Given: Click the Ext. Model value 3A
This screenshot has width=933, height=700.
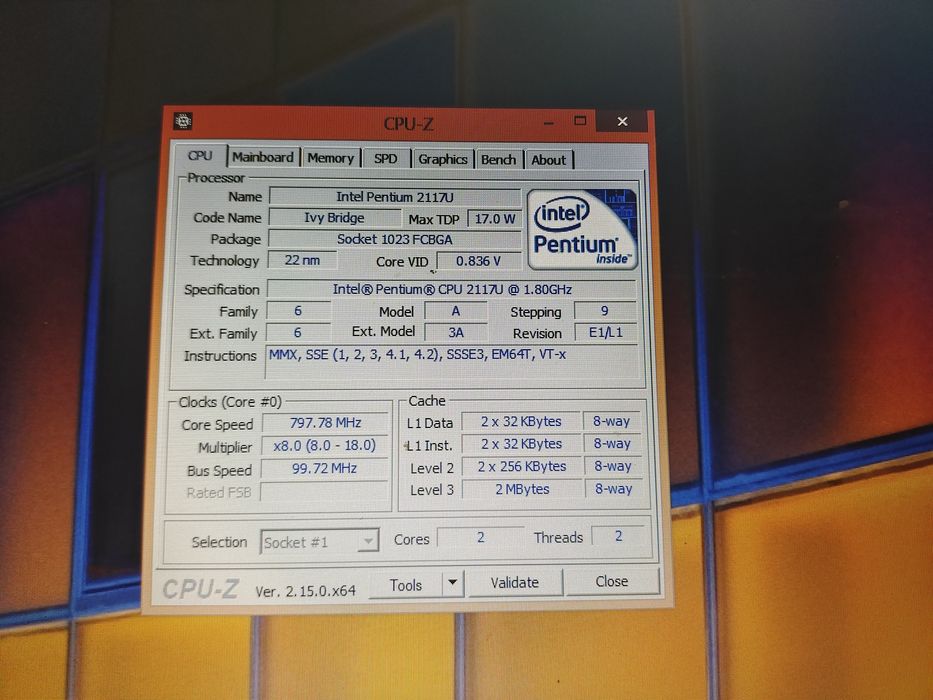Looking at the screenshot, I should tap(456, 332).
